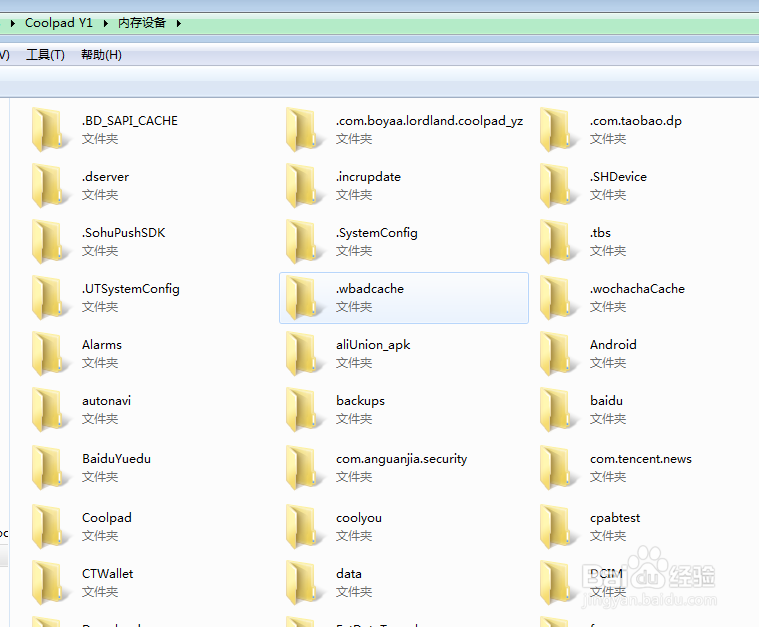This screenshot has width=759, height=627.
Task: Click the .BD_SAPI_CACHE folder name
Action: pyautogui.click(x=130, y=121)
